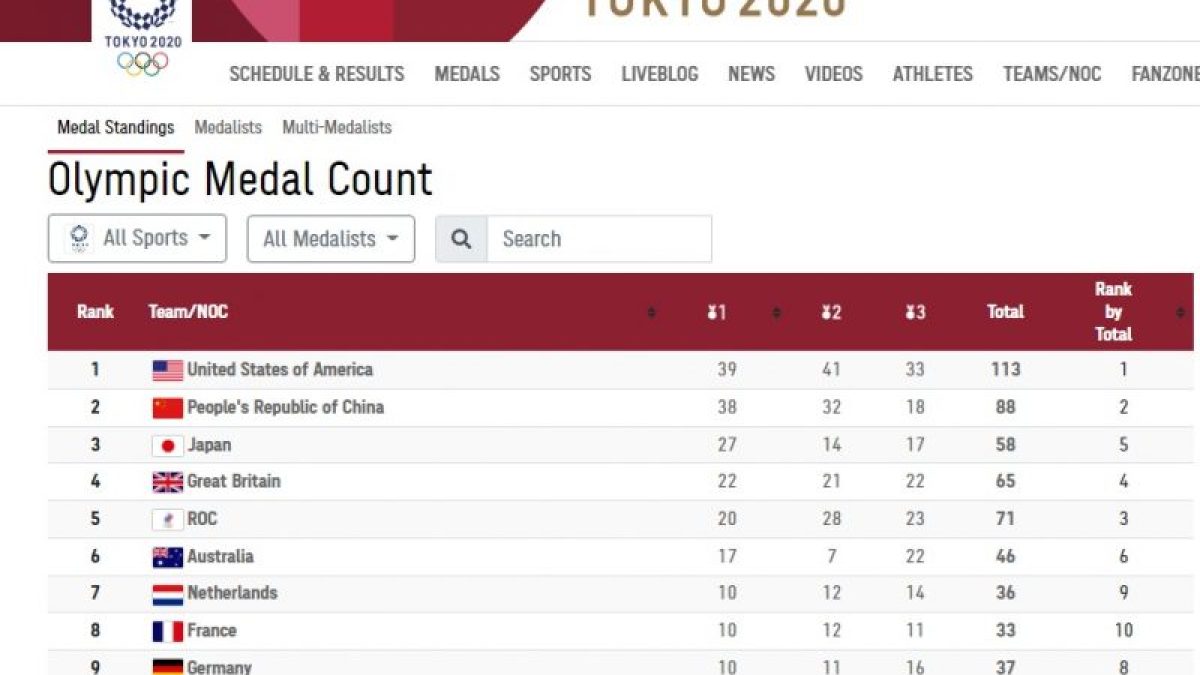Click Netherlands total medals value 36
Viewport: 1200px width, 675px height.
(1006, 593)
